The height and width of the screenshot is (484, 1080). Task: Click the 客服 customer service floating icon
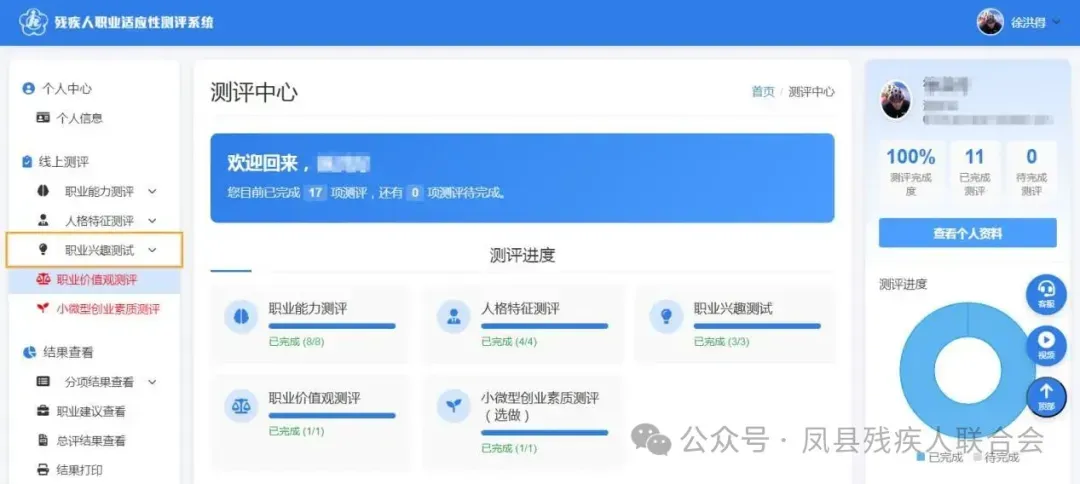[1046, 292]
